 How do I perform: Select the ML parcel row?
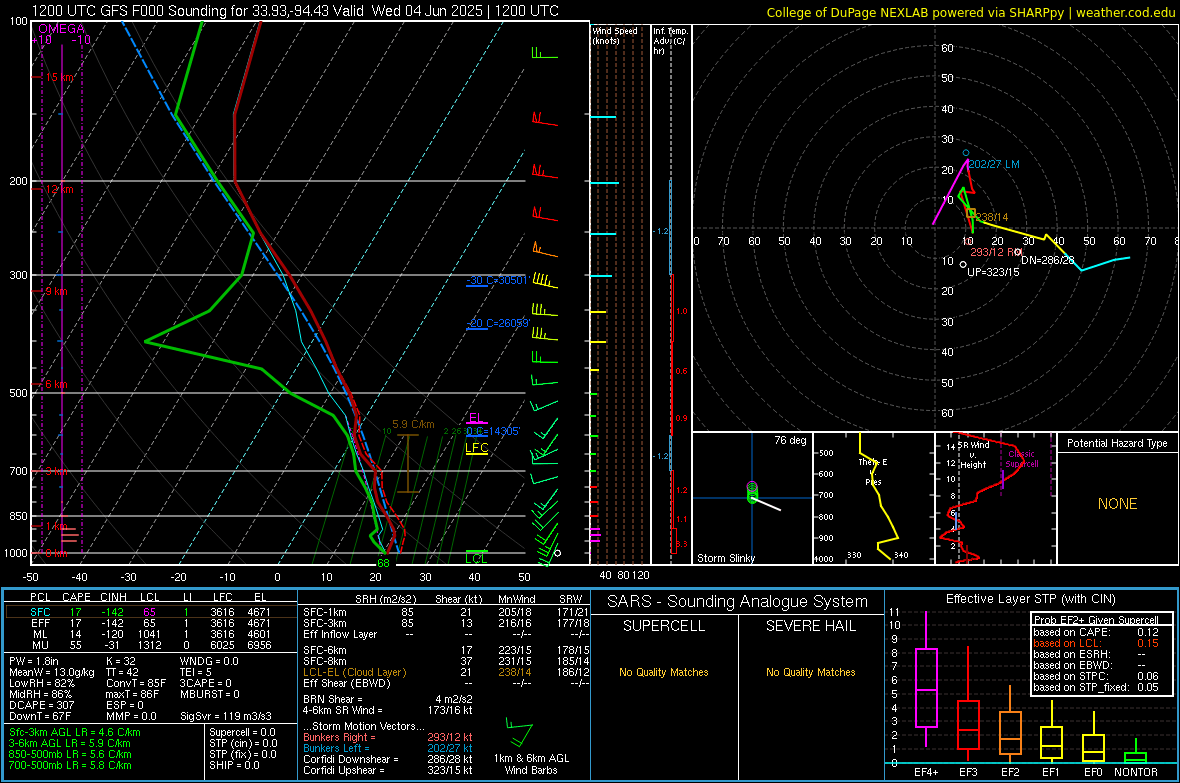pyautogui.click(x=150, y=634)
